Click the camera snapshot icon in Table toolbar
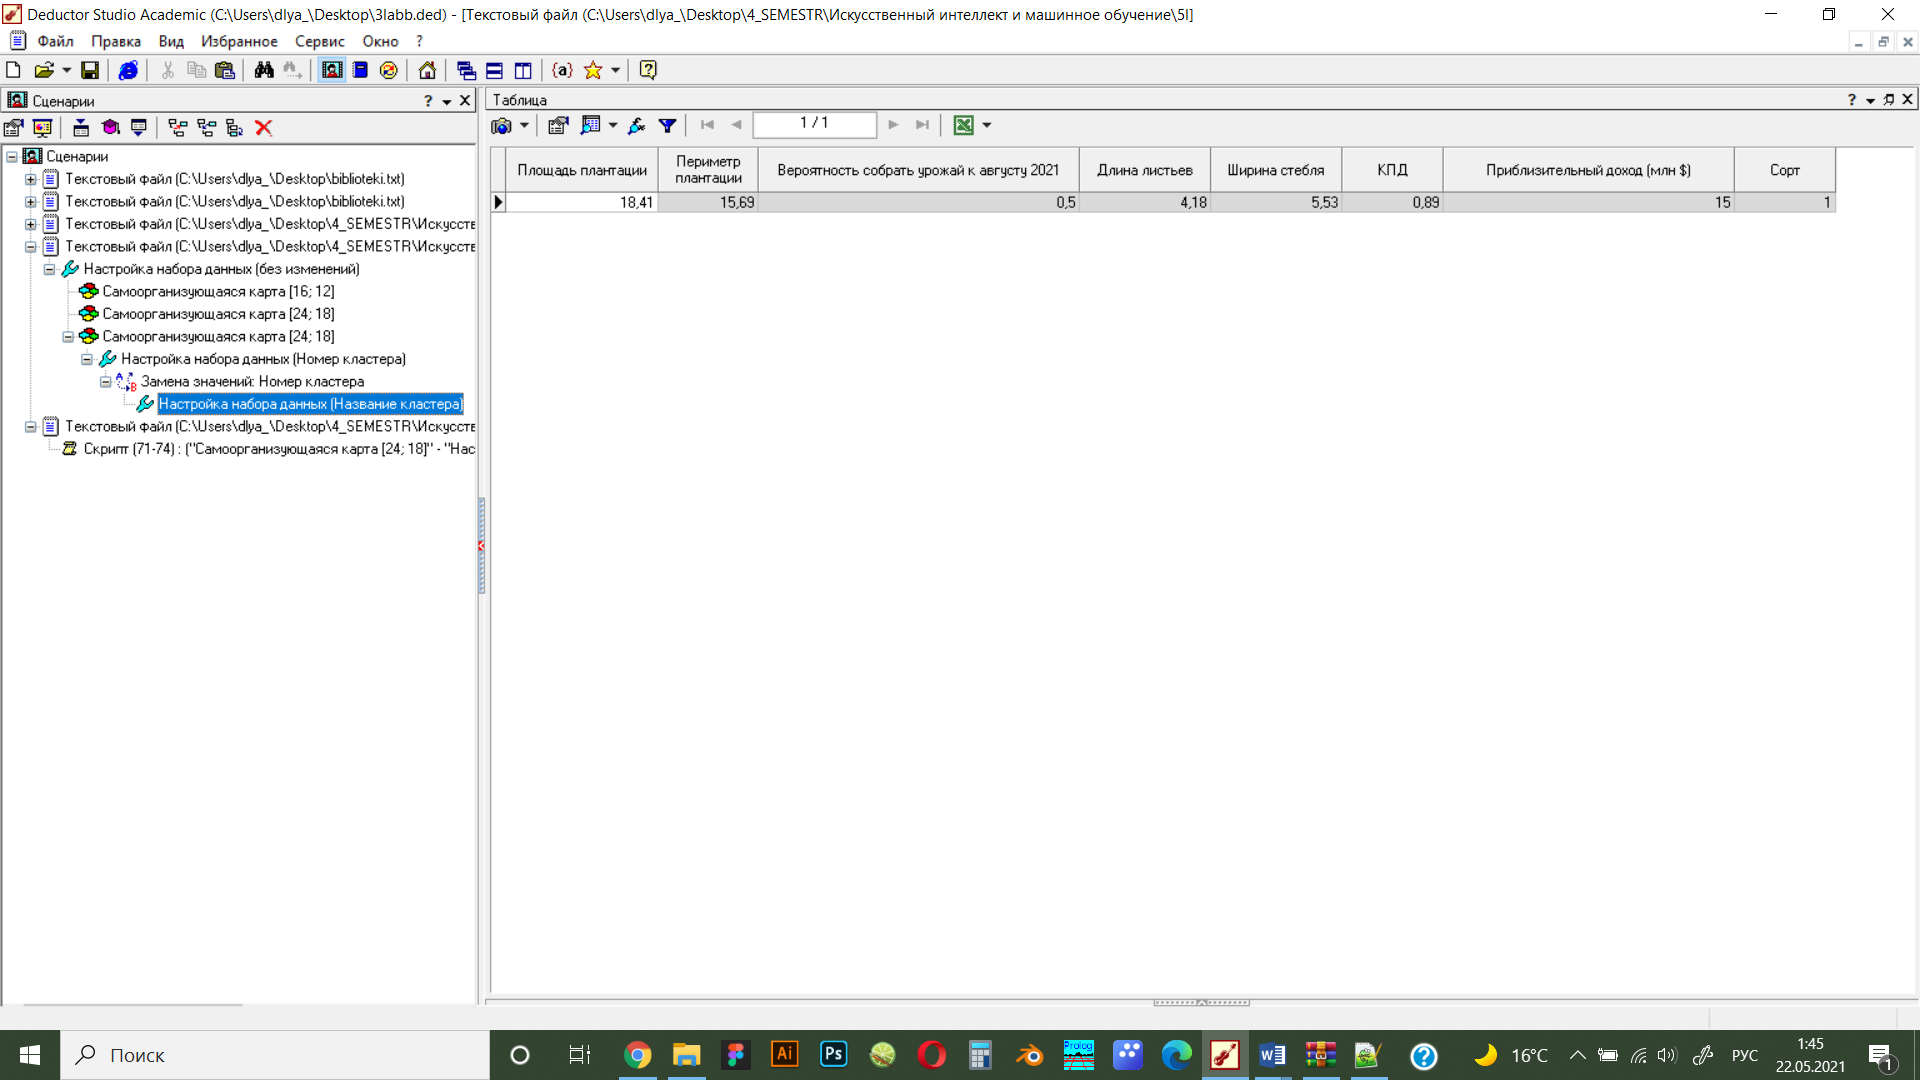 (501, 125)
